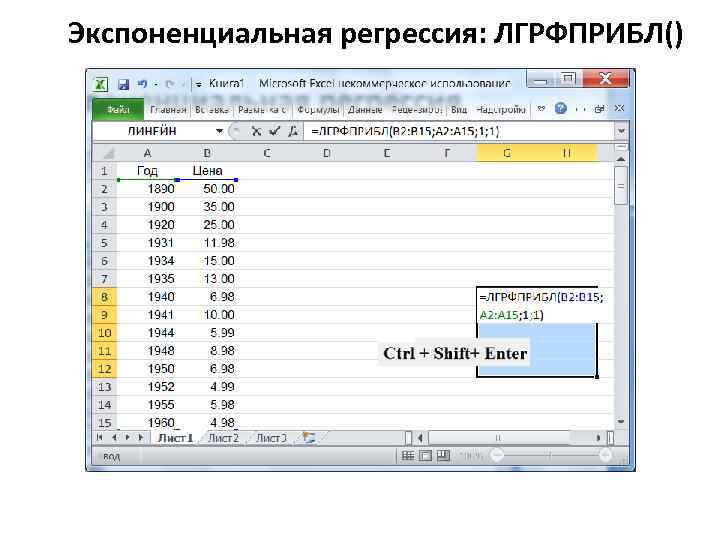
Task: Click cell containing Цена
Action: (208, 171)
